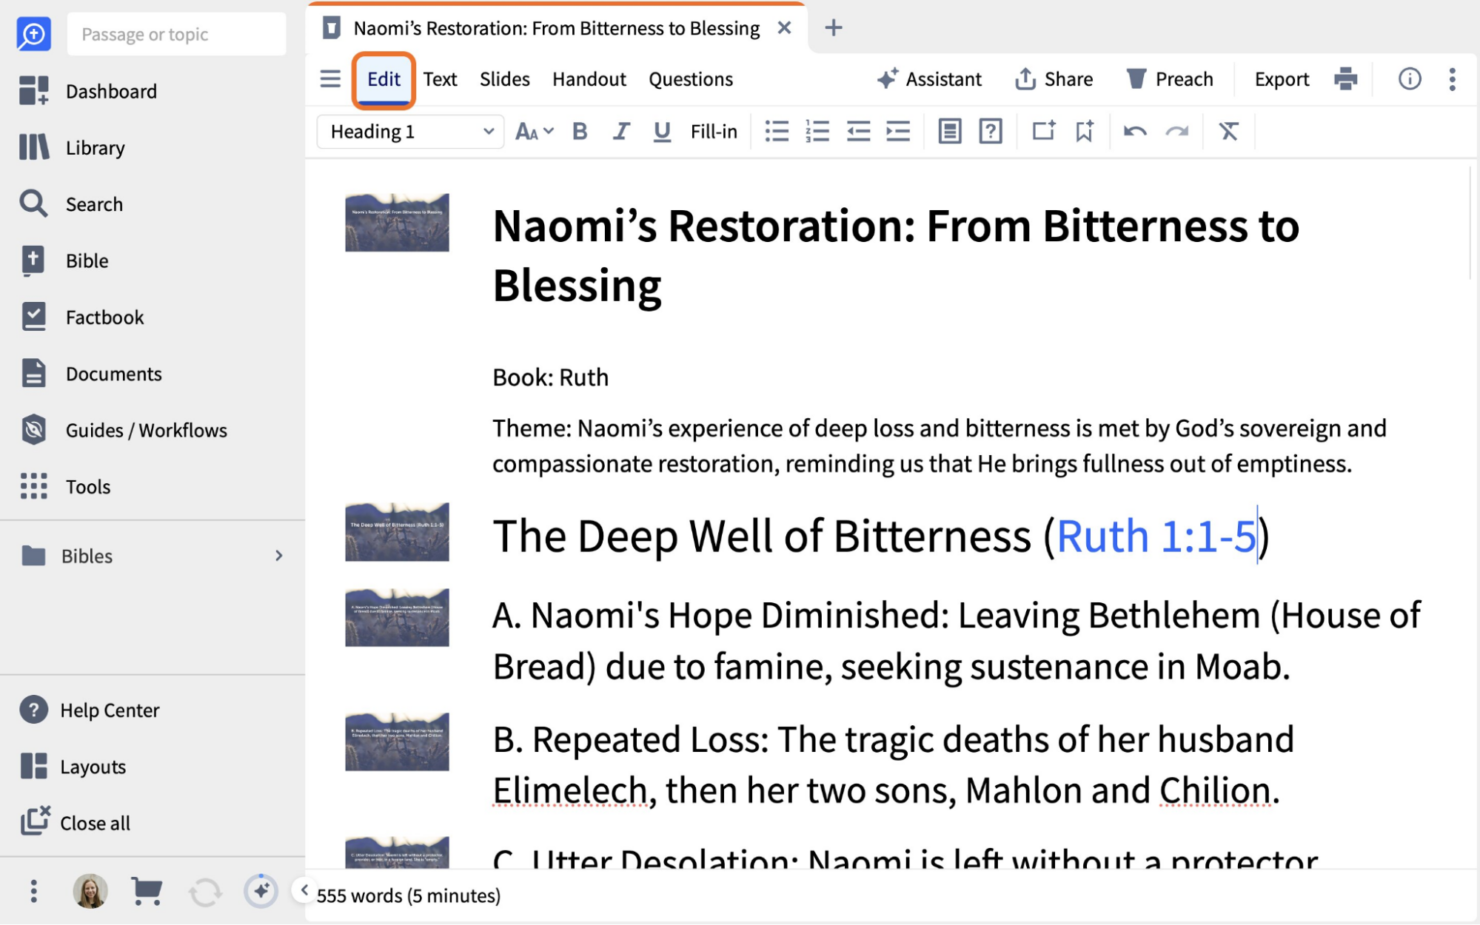The width and height of the screenshot is (1480, 925).
Task: Insert a bookmark with the bookmark icon
Action: click(x=1085, y=131)
